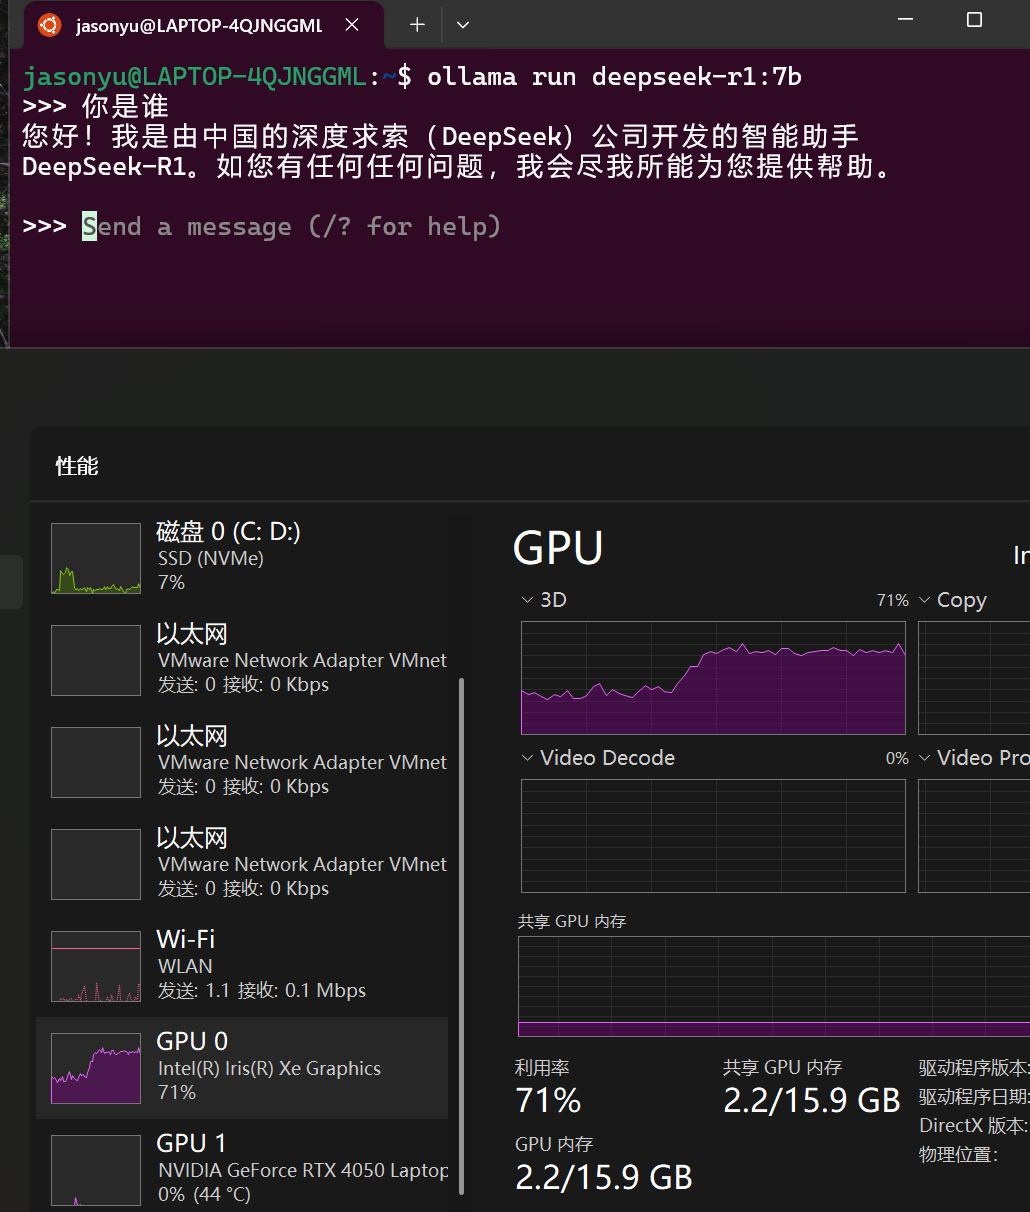1030x1212 pixels.
Task: Click the 性能 page heading
Action: tap(77, 466)
